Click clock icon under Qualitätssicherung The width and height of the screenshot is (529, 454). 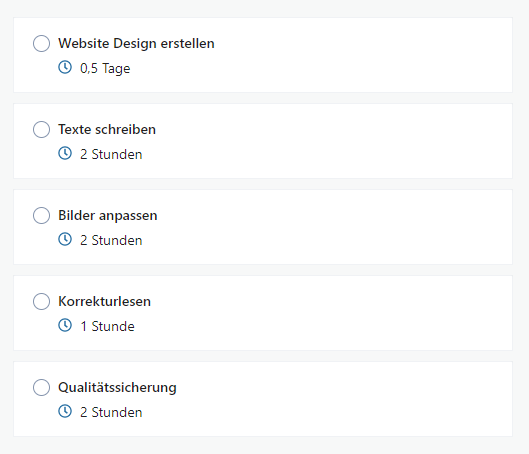pyautogui.click(x=65, y=412)
